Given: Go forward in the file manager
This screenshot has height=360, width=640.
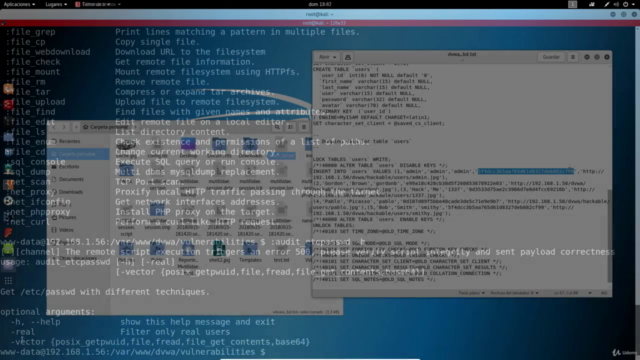Looking at the screenshot, I should 64,127.
